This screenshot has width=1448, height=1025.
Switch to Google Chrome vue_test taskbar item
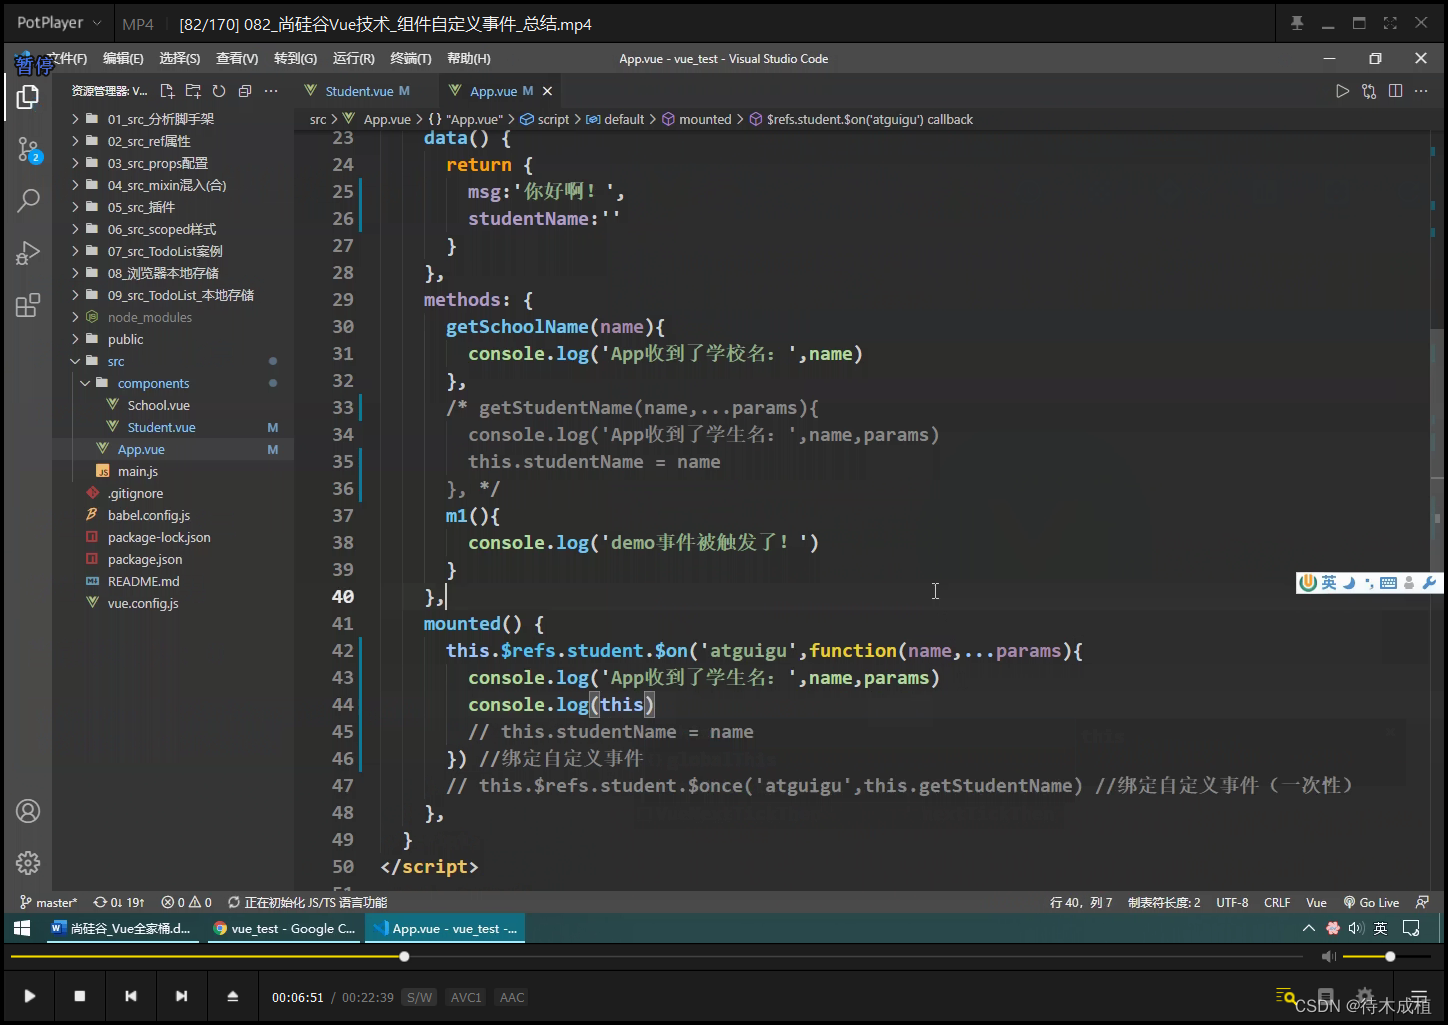tap(284, 928)
